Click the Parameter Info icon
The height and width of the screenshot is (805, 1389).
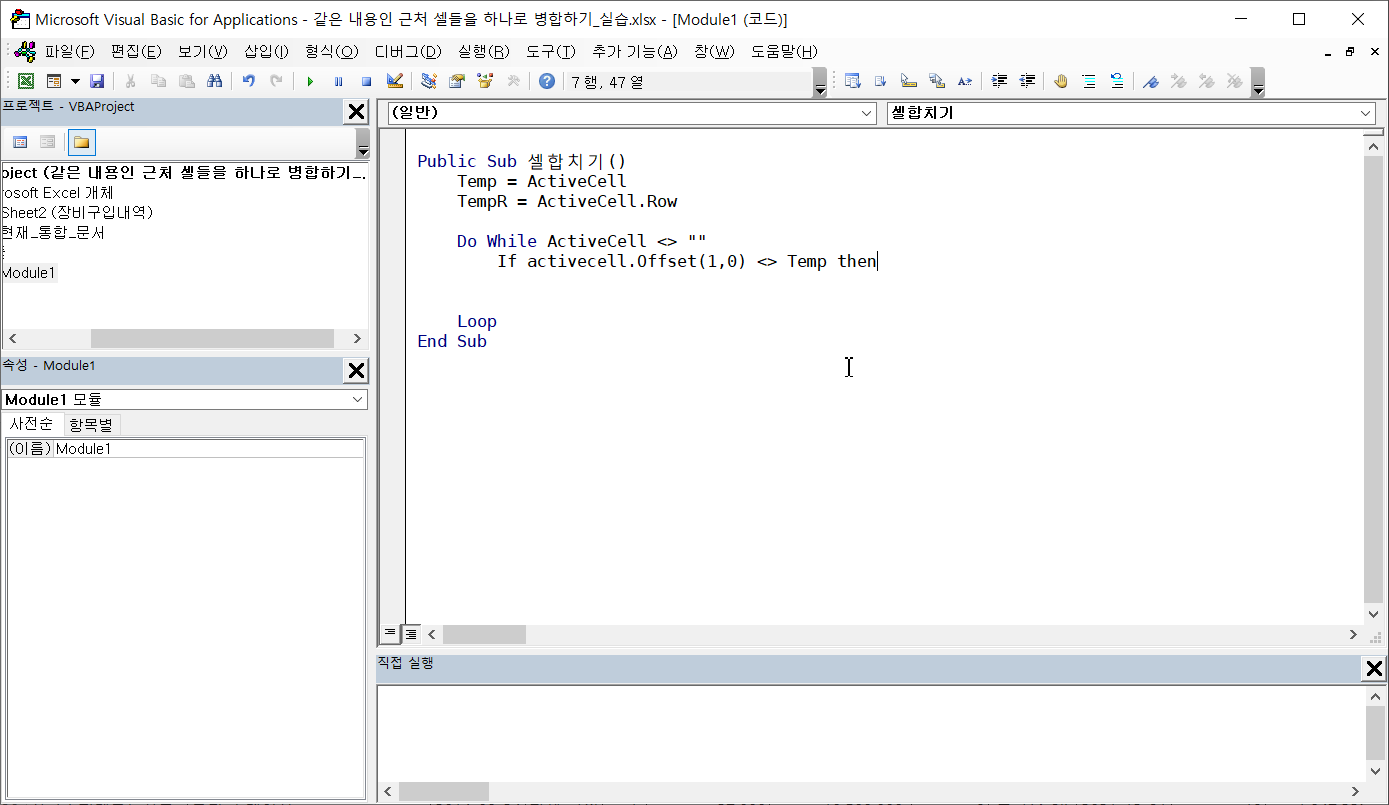(937, 81)
